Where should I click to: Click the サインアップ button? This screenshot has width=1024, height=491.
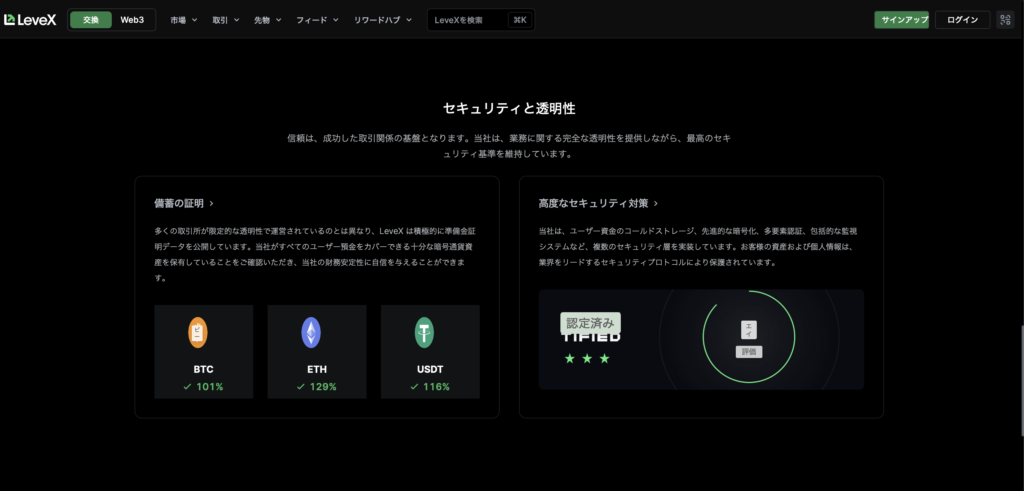[x=901, y=20]
